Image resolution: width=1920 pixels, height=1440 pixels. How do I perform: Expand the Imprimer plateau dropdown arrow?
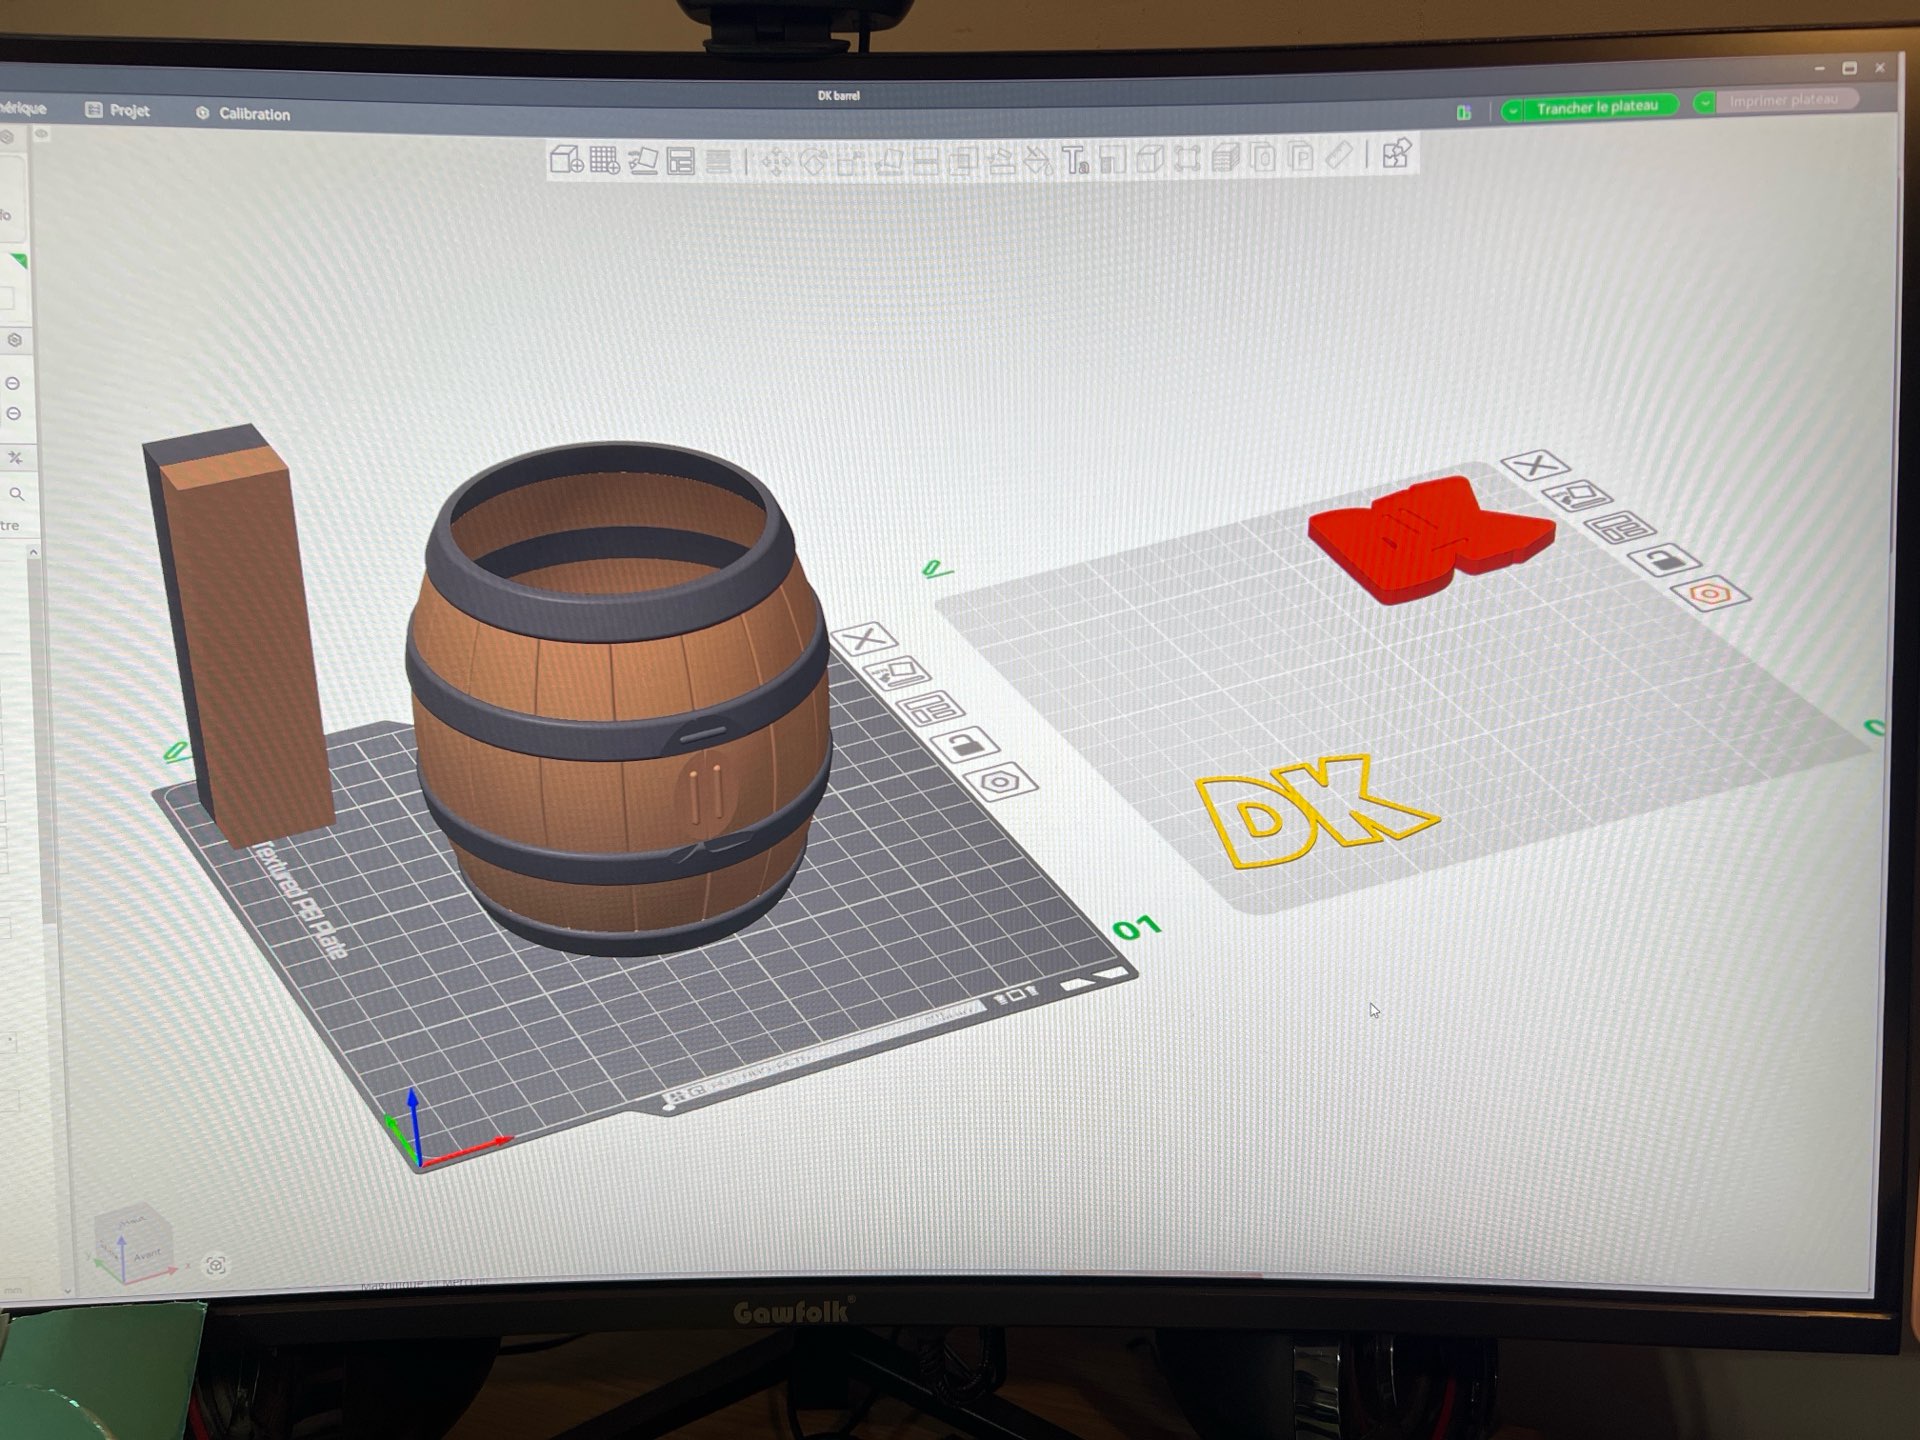[x=1705, y=102]
